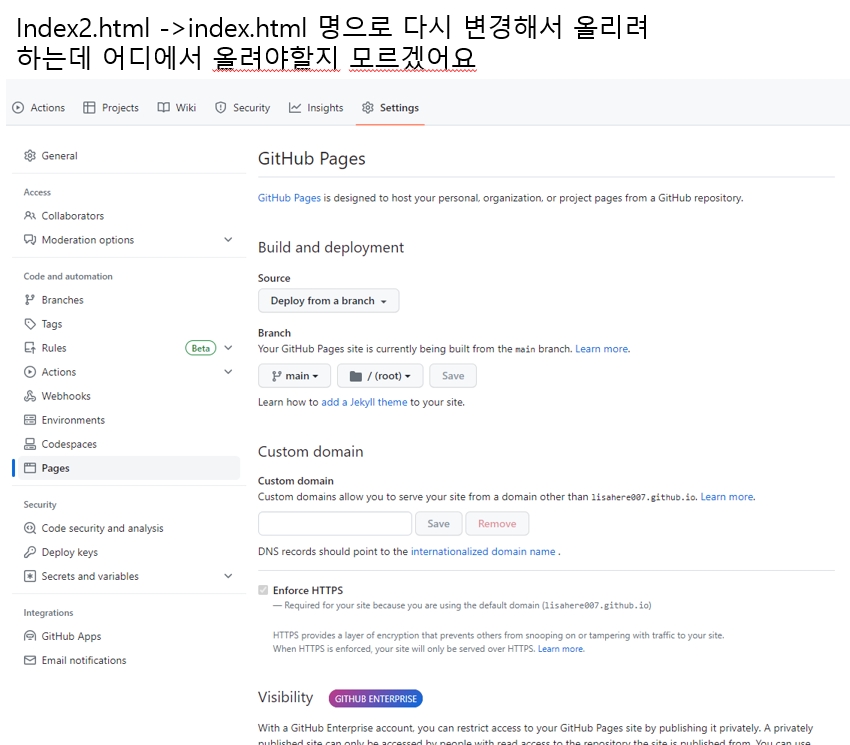Open the Deploy from a branch source dropdown

click(329, 300)
